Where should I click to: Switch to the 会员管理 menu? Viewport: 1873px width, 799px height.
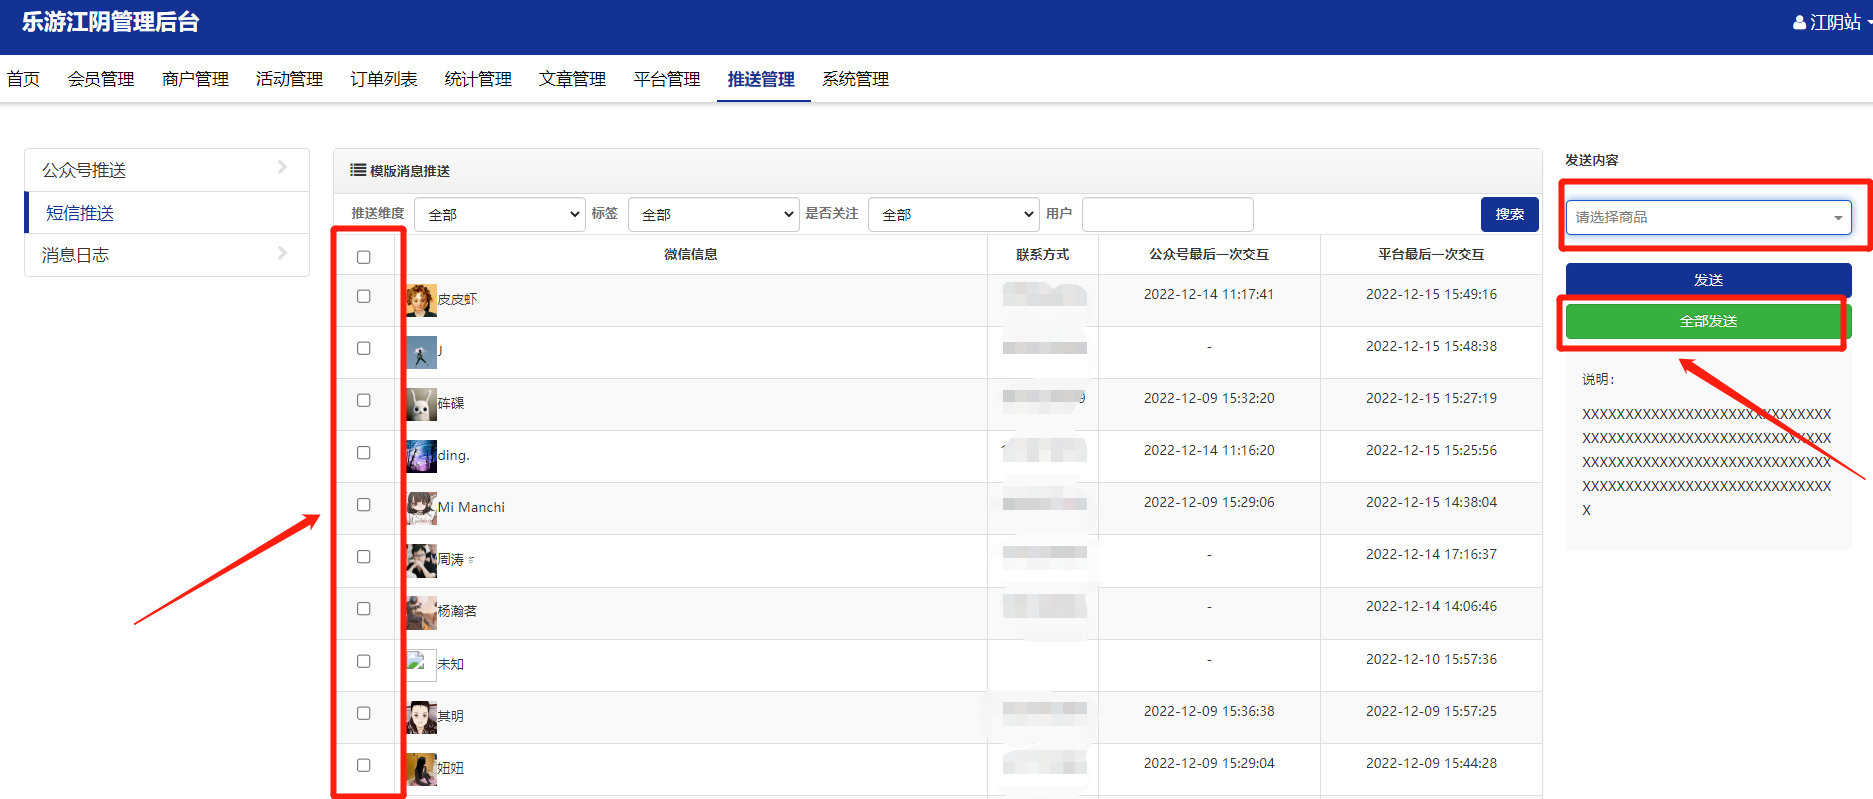[x=101, y=80]
